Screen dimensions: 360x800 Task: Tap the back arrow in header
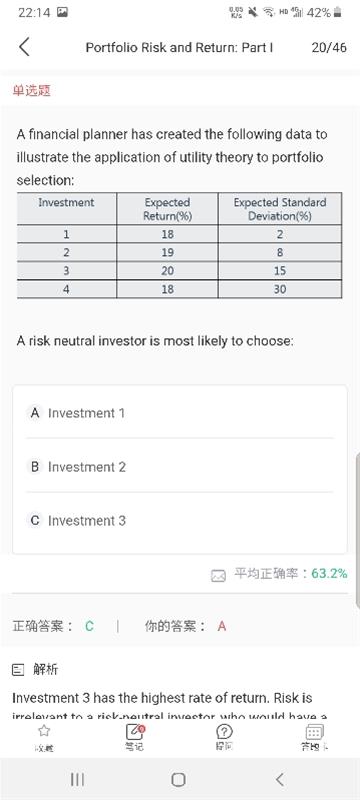24,47
